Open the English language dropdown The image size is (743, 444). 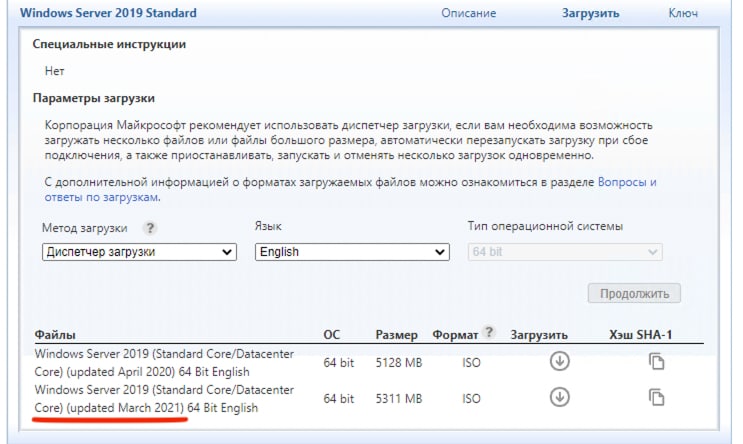(x=352, y=252)
